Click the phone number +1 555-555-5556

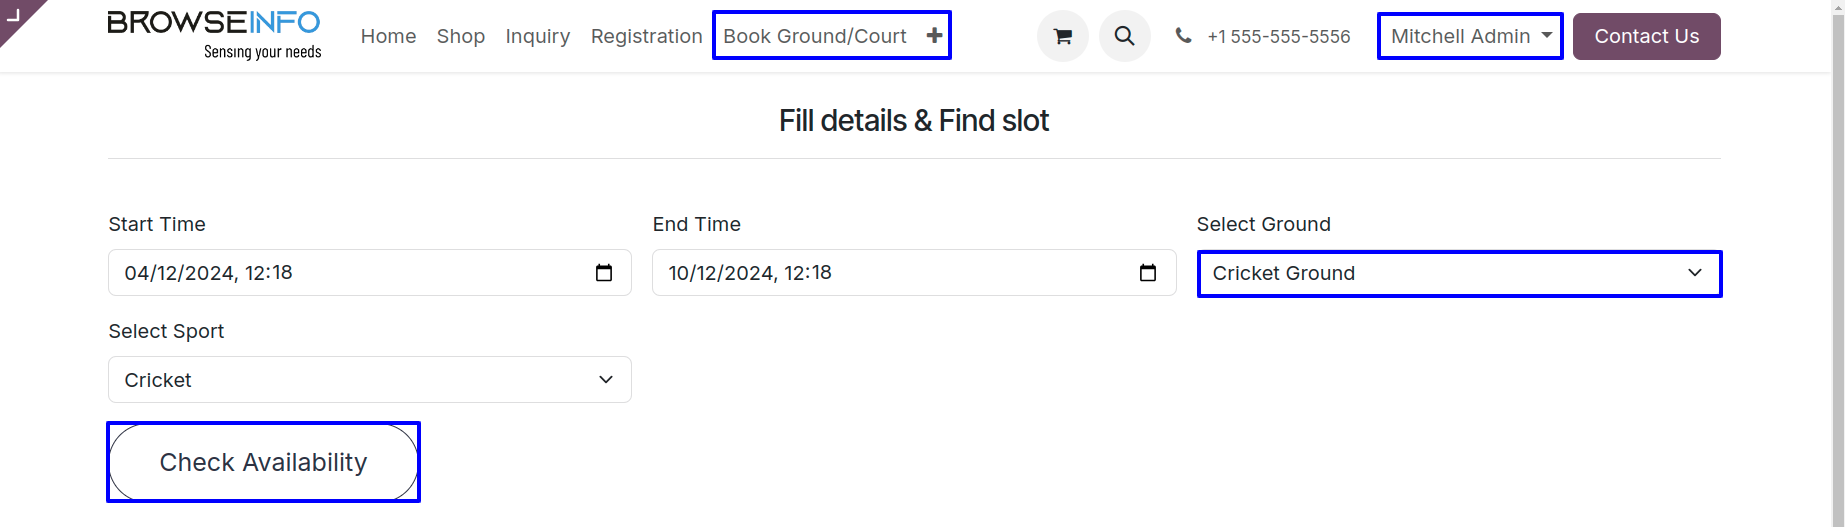(x=1279, y=37)
